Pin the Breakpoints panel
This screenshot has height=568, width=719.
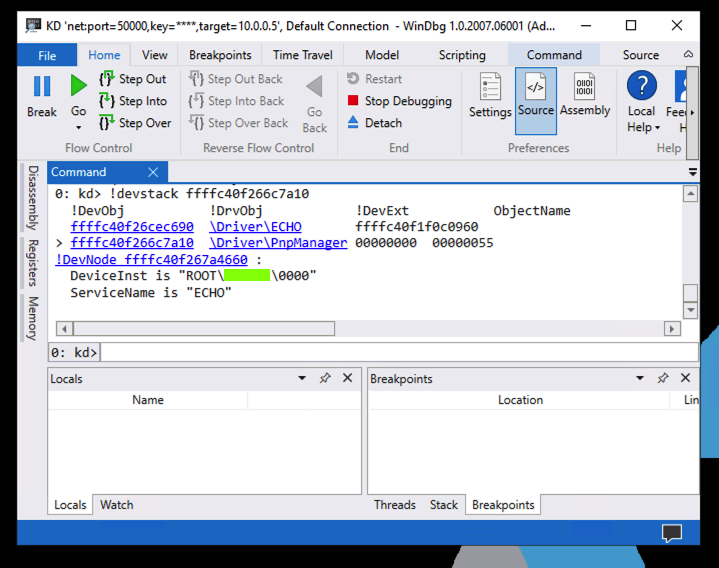point(663,378)
